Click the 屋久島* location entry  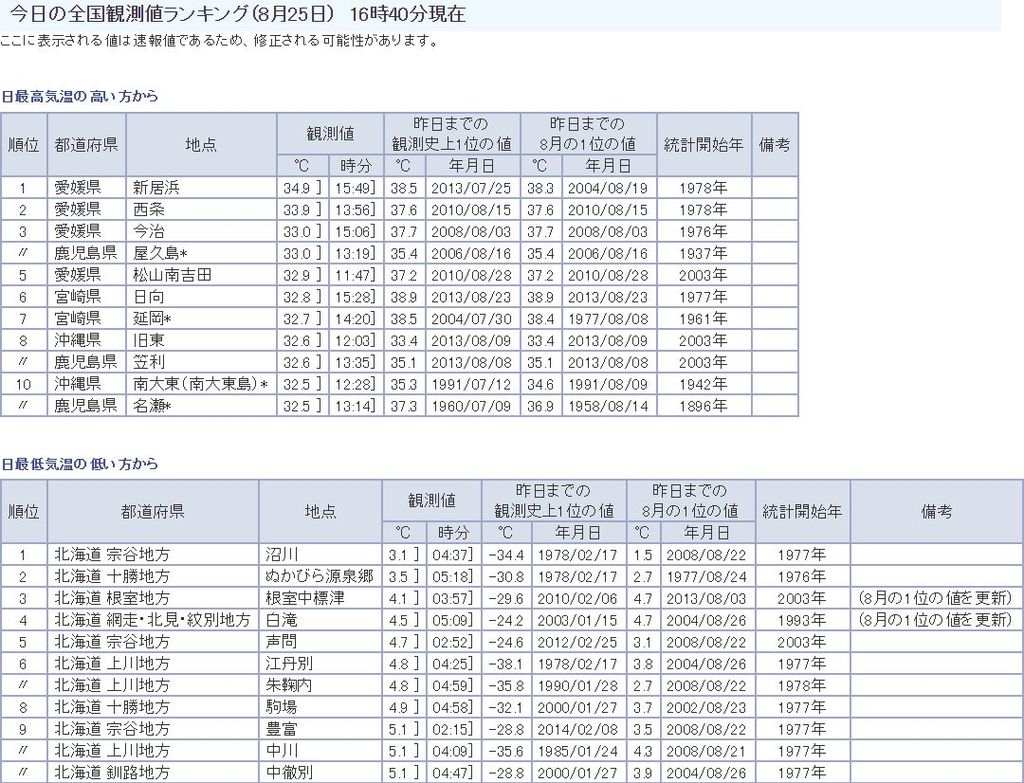[161, 253]
